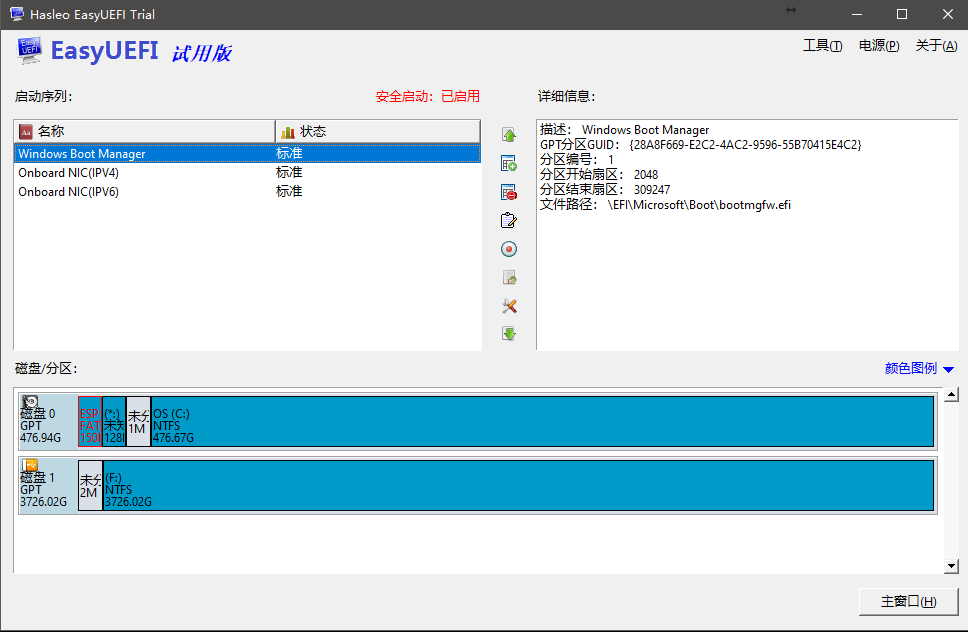
Task: Open the wrench and screwdriver tool
Action: click(x=509, y=306)
